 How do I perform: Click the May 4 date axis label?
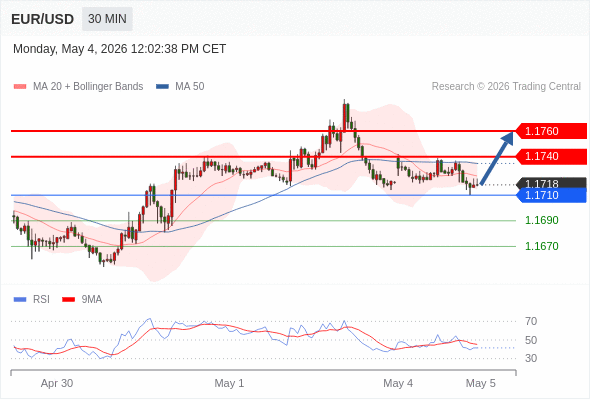tap(398, 383)
